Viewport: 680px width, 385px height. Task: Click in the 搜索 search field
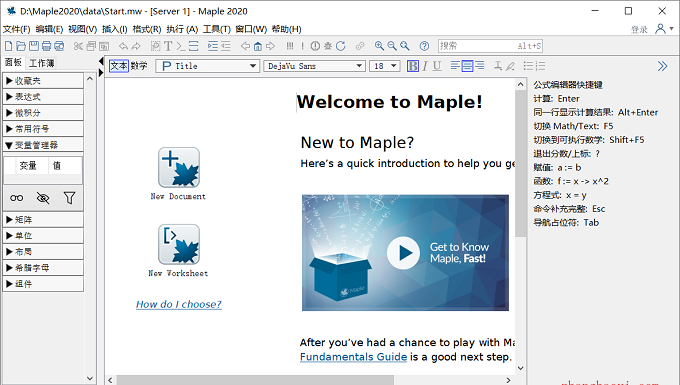[490, 46]
